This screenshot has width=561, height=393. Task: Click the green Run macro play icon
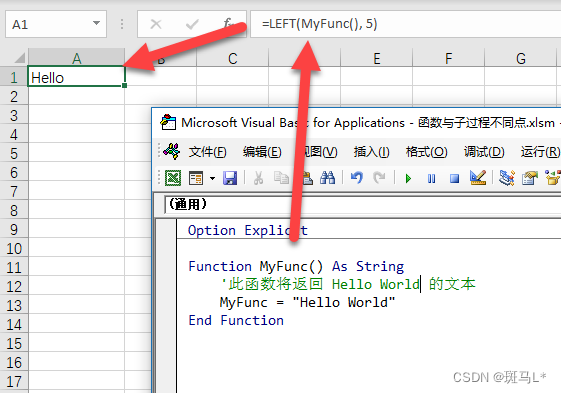[x=408, y=178]
